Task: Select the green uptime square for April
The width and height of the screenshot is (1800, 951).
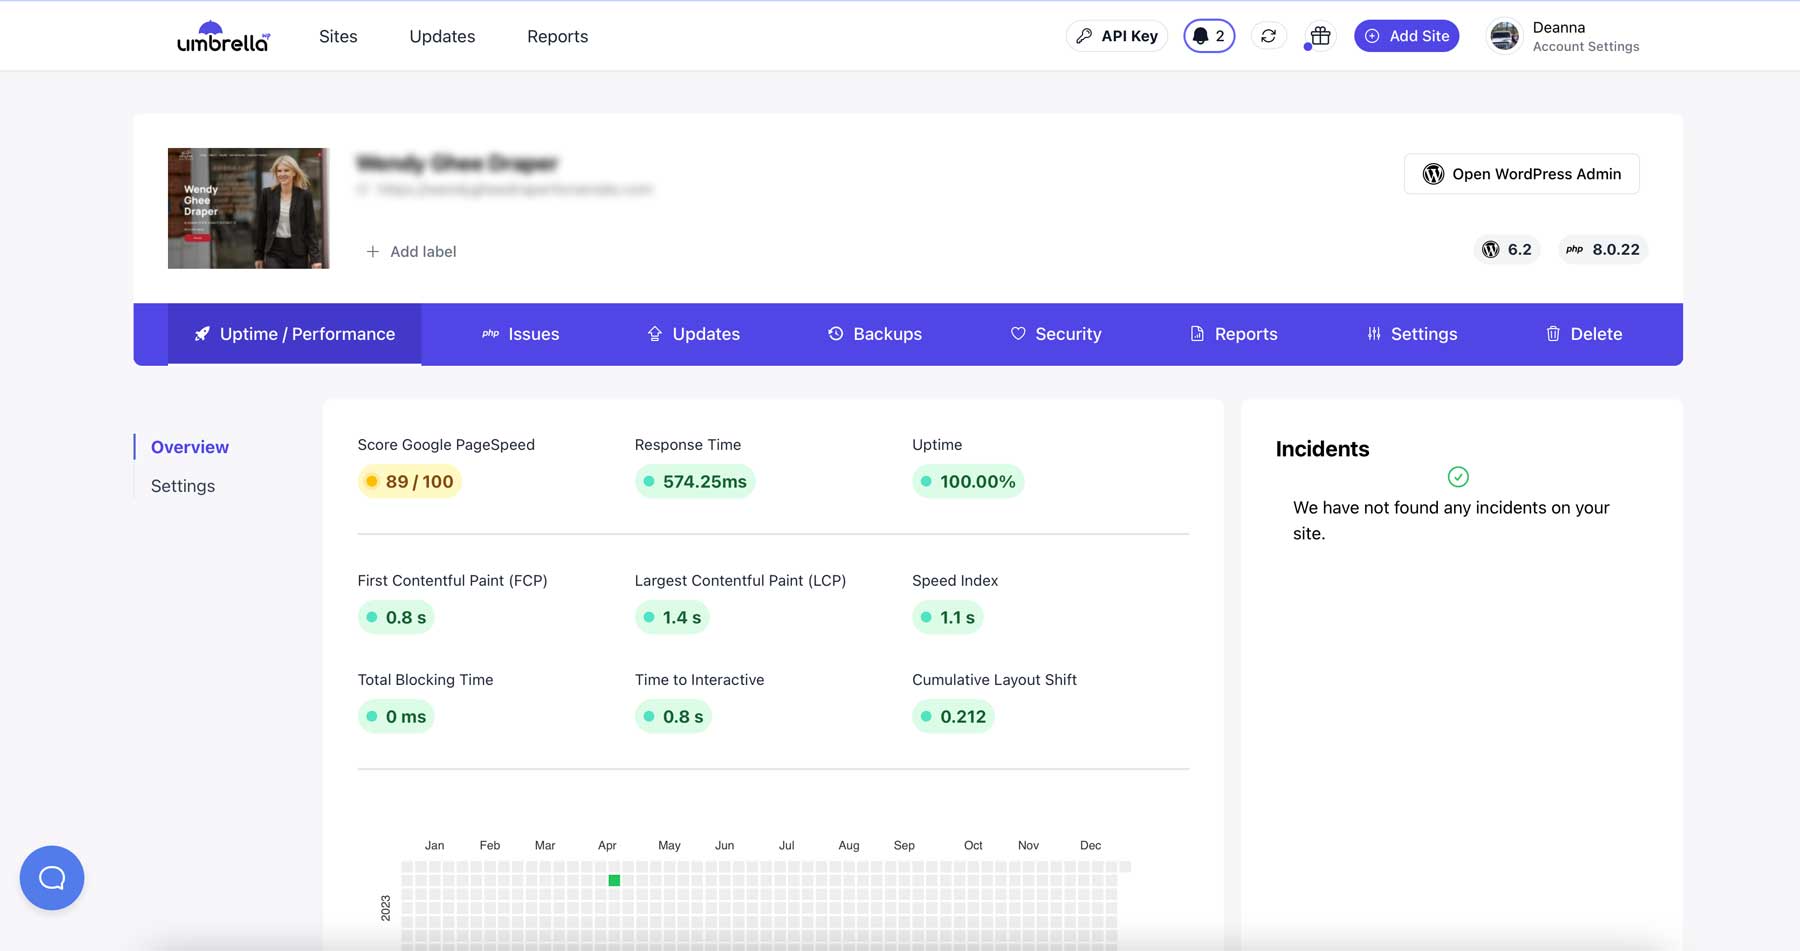Action: (x=614, y=880)
